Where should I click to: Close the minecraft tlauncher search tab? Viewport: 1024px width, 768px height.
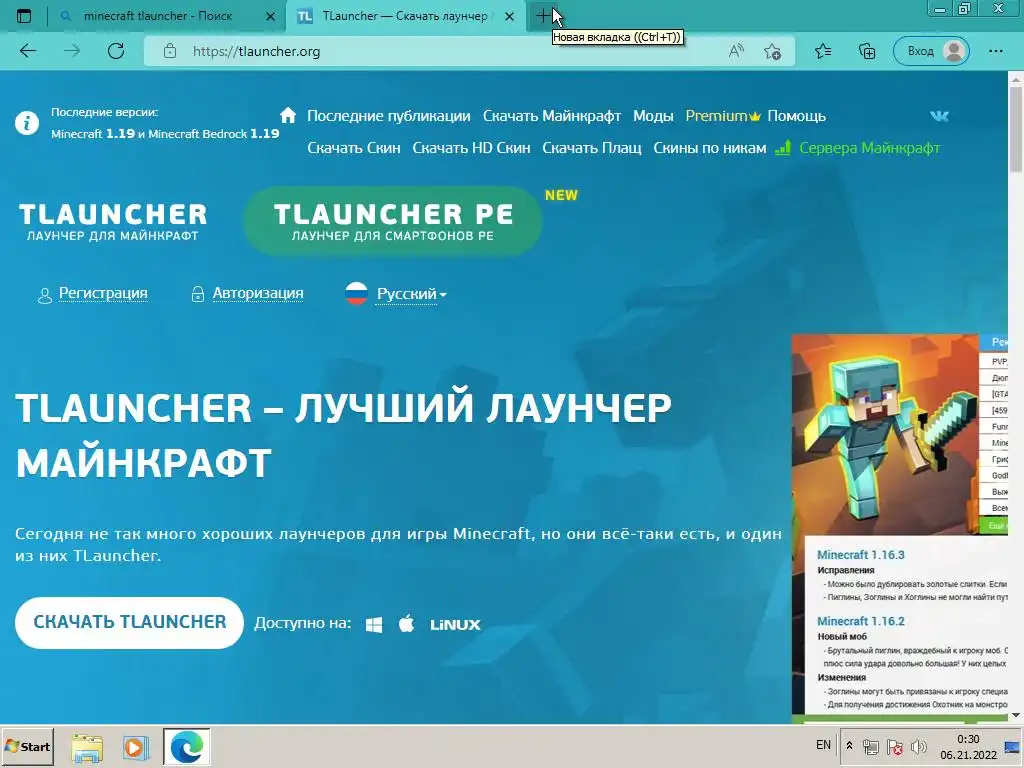[x=270, y=16]
